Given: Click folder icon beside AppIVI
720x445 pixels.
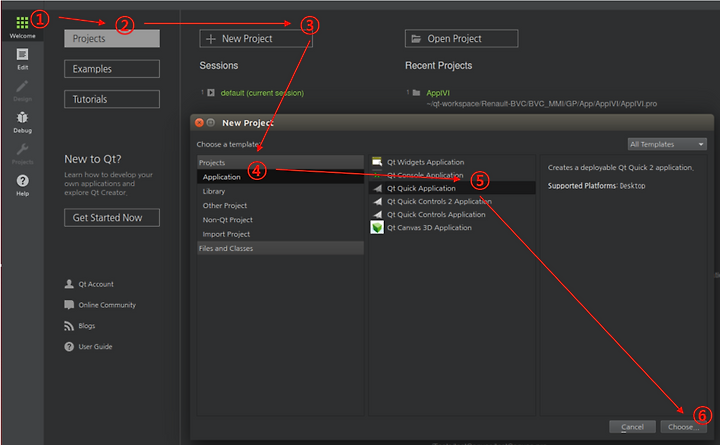Looking at the screenshot, I should (416, 93).
